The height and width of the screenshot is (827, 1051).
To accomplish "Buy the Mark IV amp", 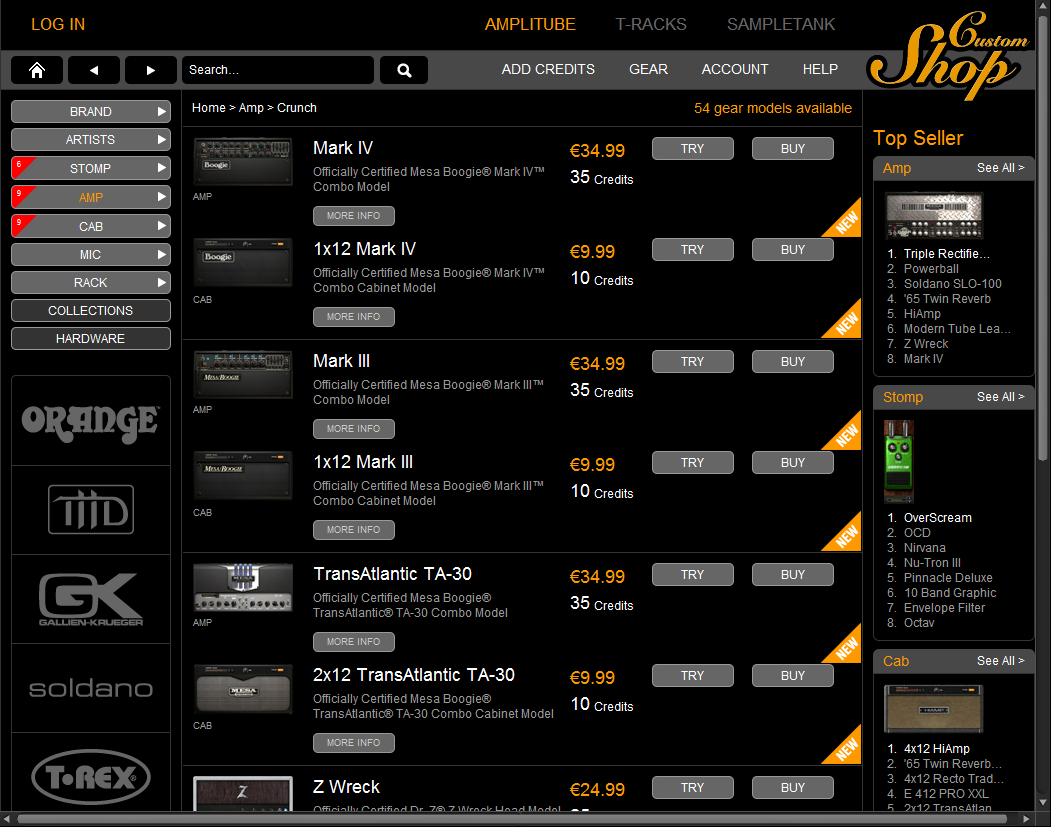I will [x=793, y=149].
